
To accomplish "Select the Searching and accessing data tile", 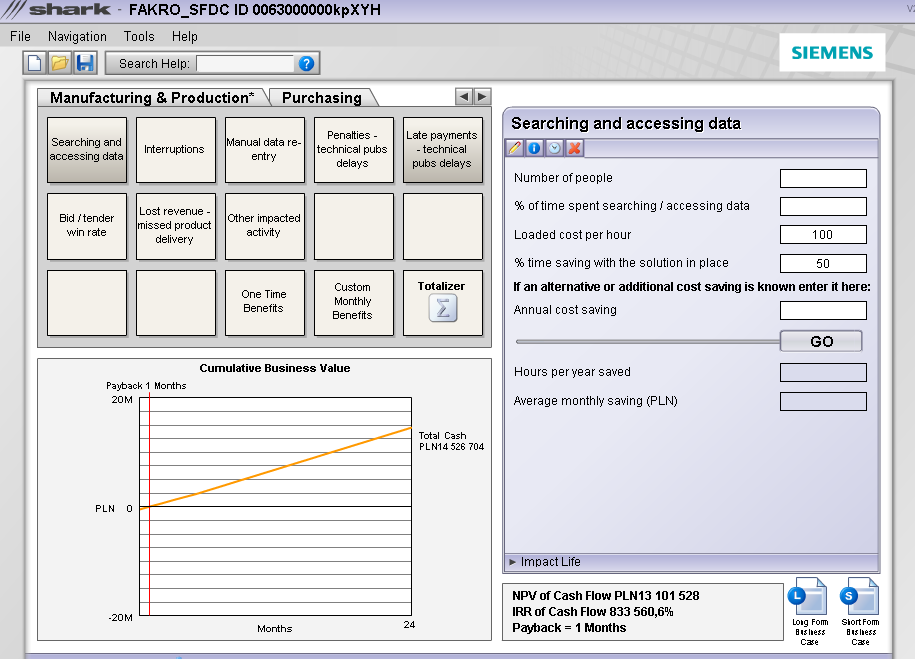I will [86, 150].
